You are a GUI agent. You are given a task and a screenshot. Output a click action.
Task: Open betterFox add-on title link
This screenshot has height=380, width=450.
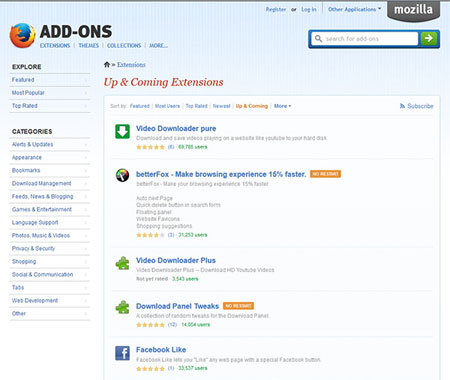pos(221,174)
